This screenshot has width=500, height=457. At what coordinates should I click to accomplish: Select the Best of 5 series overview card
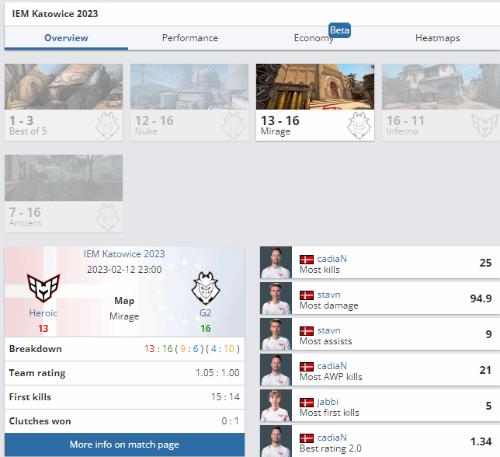point(64,102)
